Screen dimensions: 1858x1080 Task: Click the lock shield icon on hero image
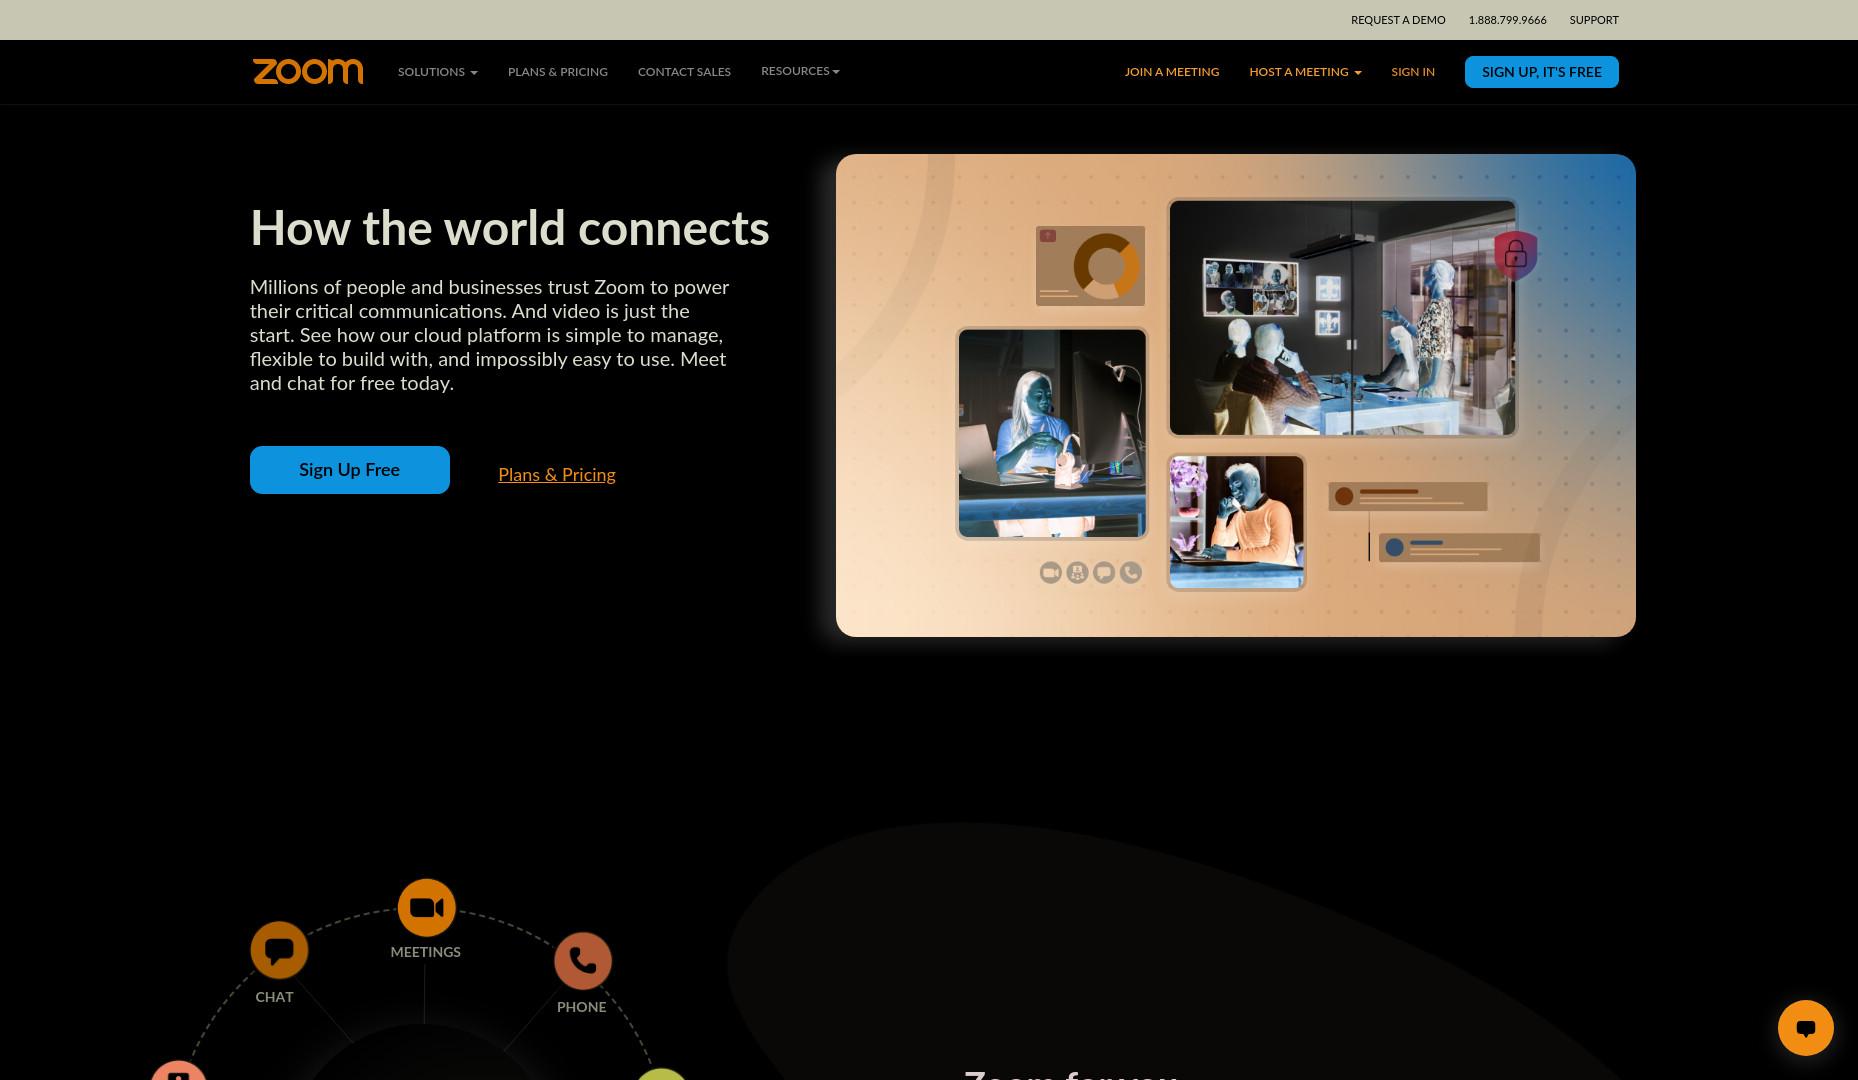tap(1516, 255)
